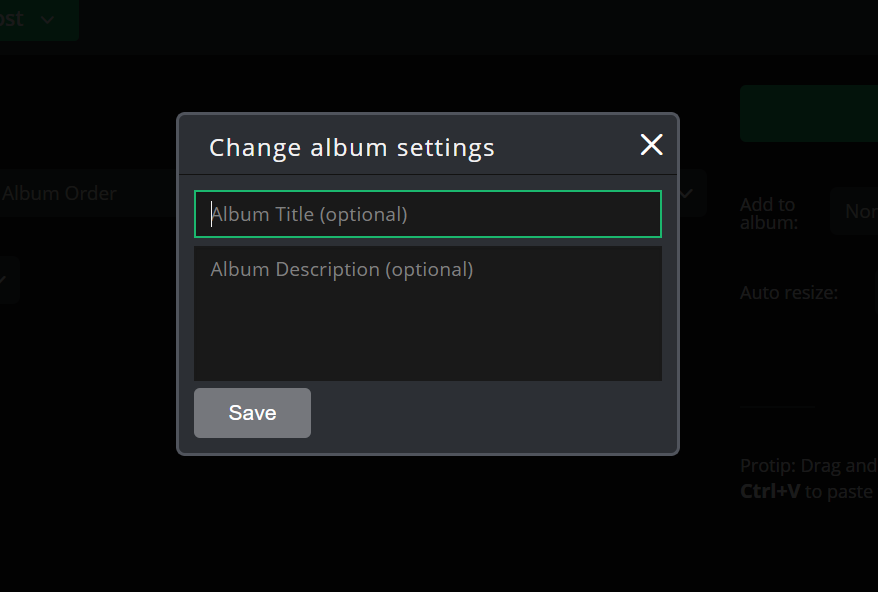
Task: Click the 'Auto resize:' label
Action: (789, 293)
